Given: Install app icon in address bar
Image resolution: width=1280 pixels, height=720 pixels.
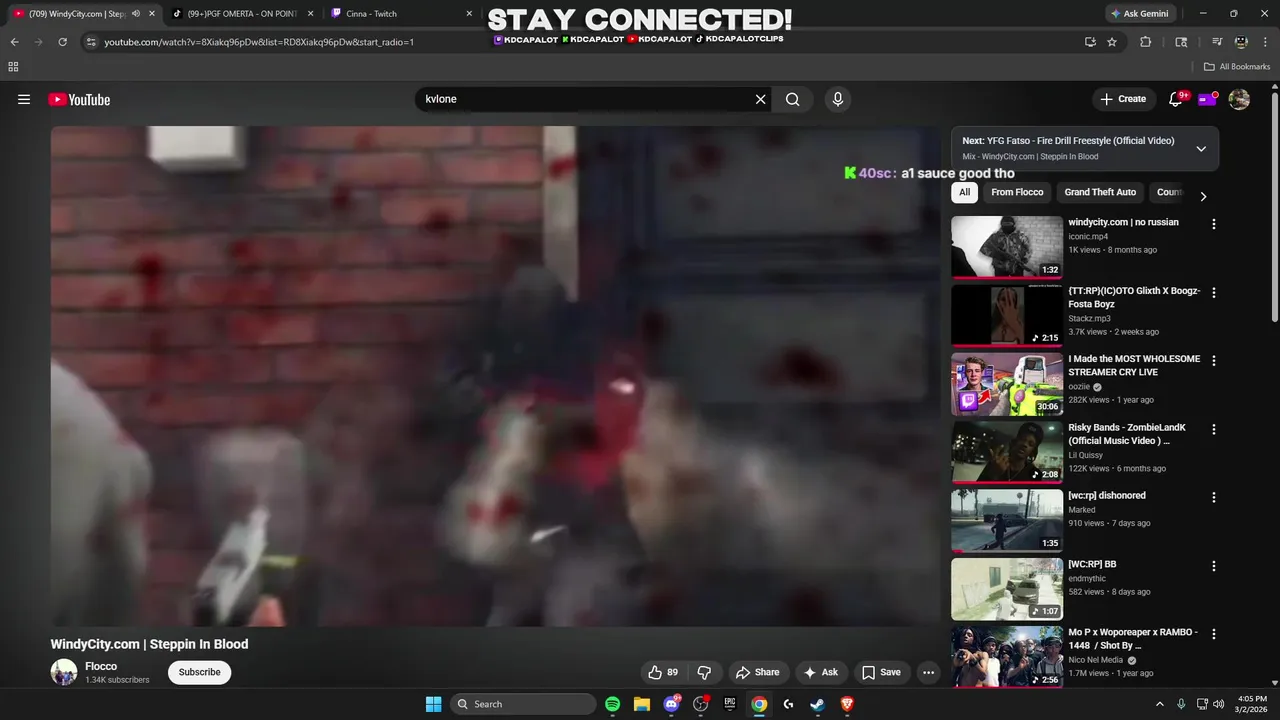Looking at the screenshot, I should point(1090,42).
